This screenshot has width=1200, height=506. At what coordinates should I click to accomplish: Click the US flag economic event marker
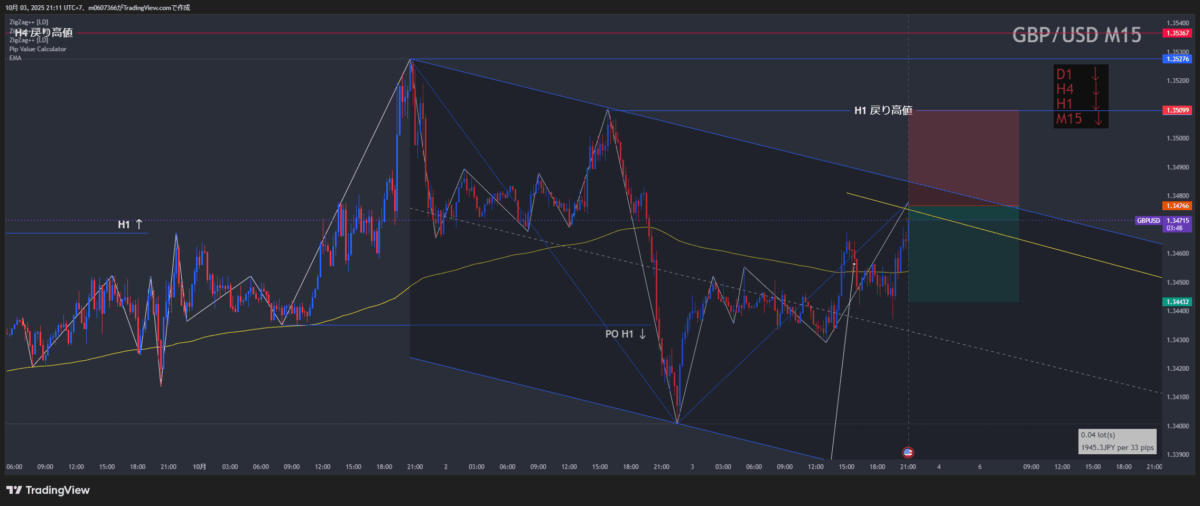[x=908, y=453]
